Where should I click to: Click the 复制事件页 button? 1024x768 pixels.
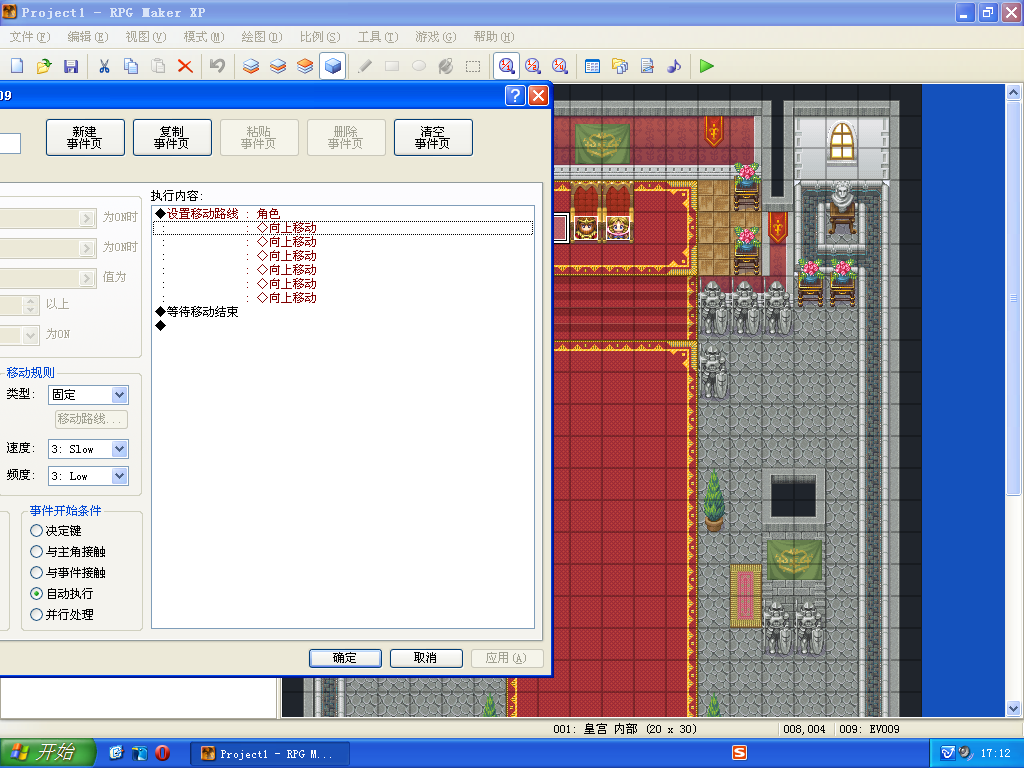(172, 137)
